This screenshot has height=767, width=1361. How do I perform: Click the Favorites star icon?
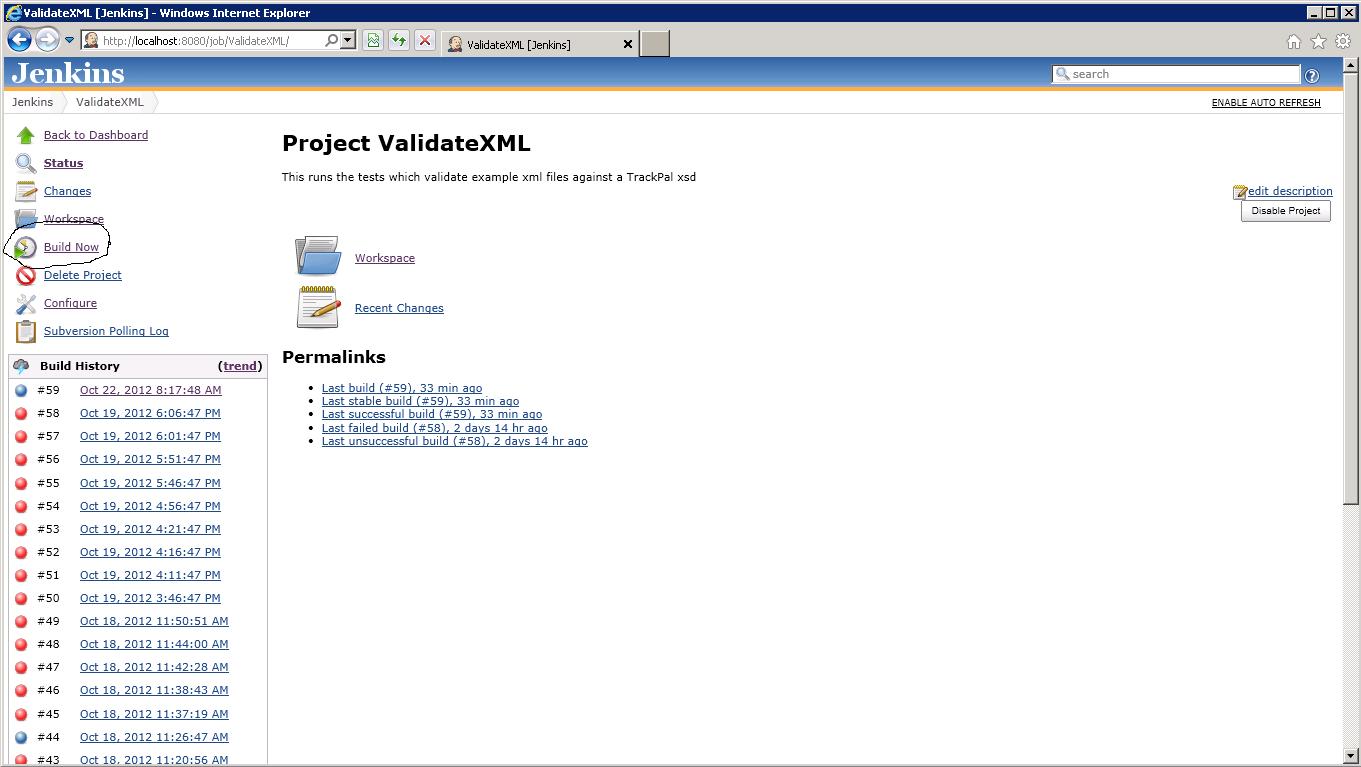[x=1319, y=42]
